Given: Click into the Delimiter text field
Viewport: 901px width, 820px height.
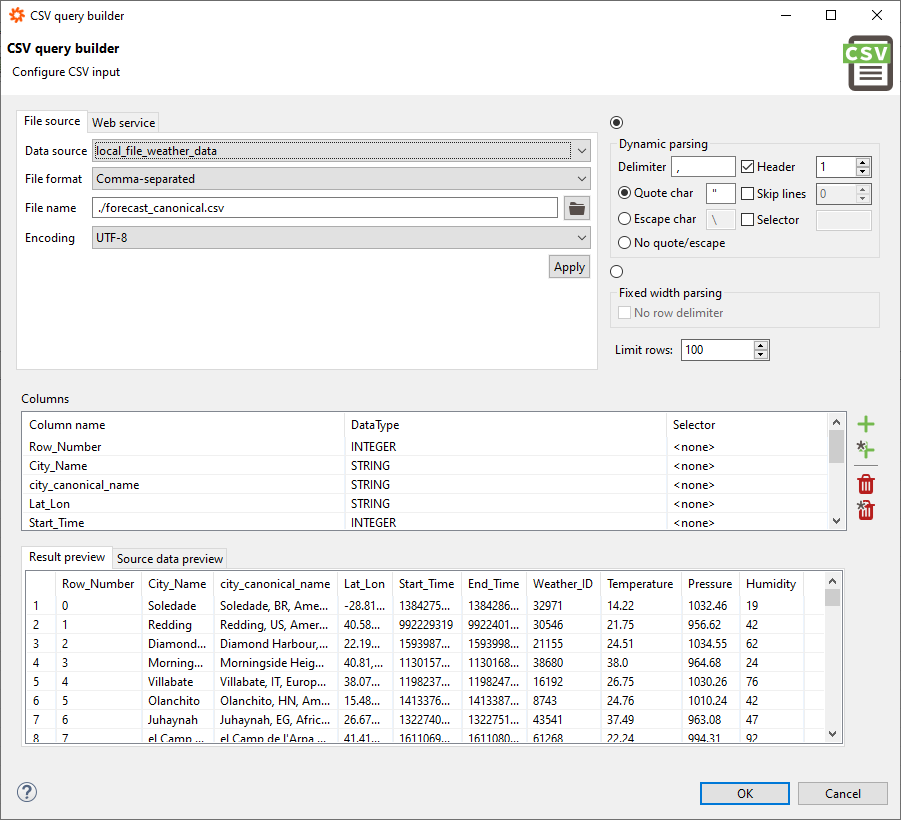Looking at the screenshot, I should pyautogui.click(x=703, y=167).
